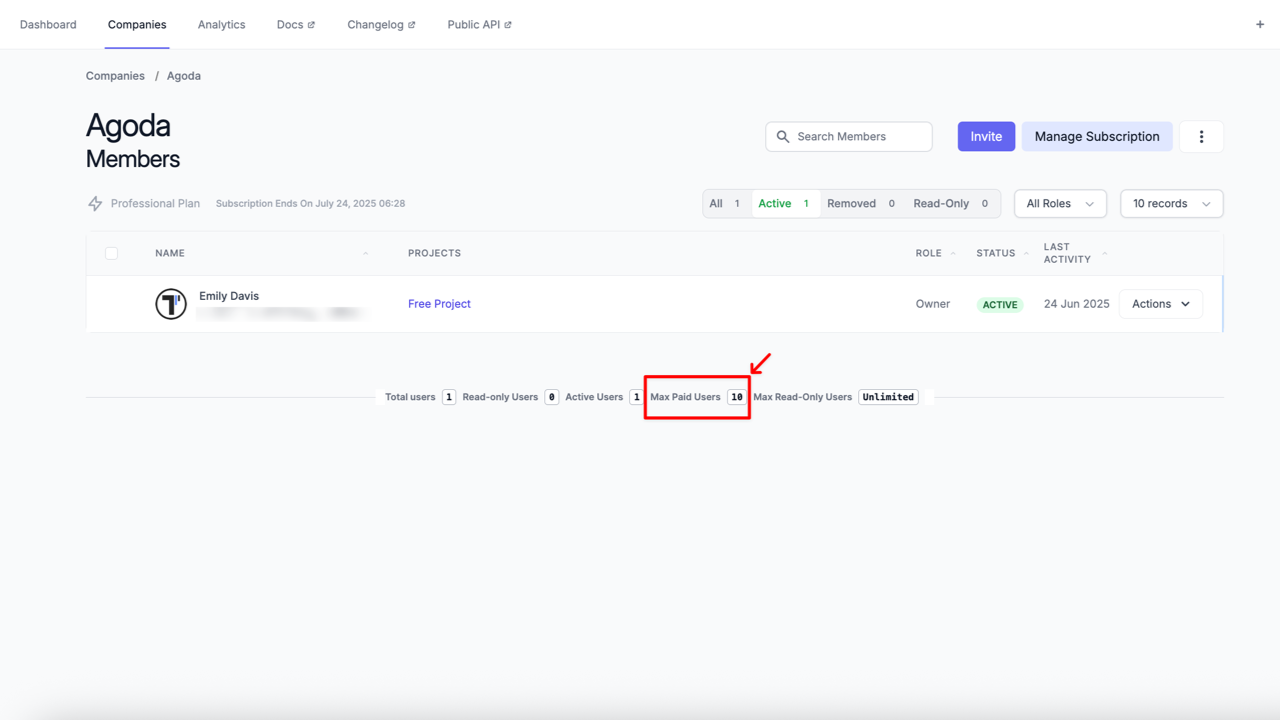This screenshot has width=1280, height=720.
Task: Click the three-dot more options button
Action: click(x=1201, y=137)
